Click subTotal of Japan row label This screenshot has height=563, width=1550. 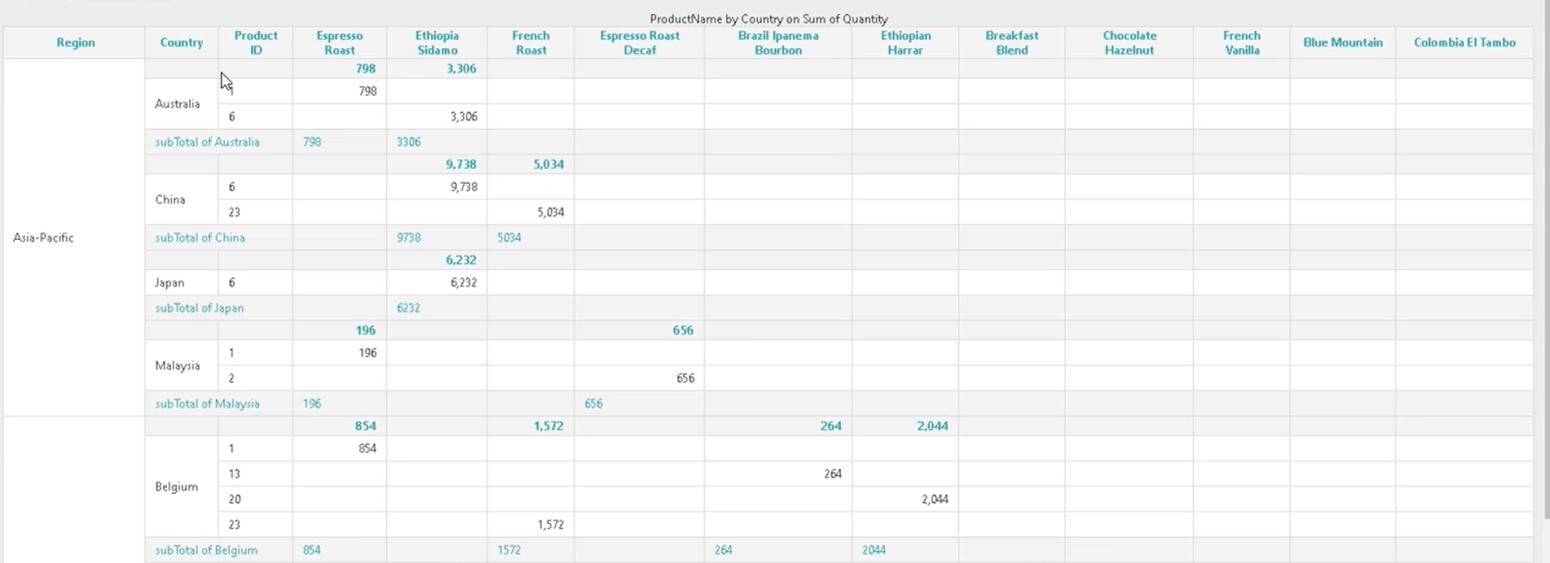click(x=199, y=308)
